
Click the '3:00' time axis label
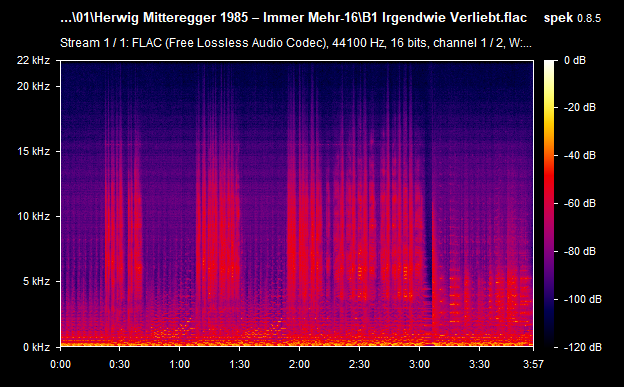pyautogui.click(x=419, y=364)
